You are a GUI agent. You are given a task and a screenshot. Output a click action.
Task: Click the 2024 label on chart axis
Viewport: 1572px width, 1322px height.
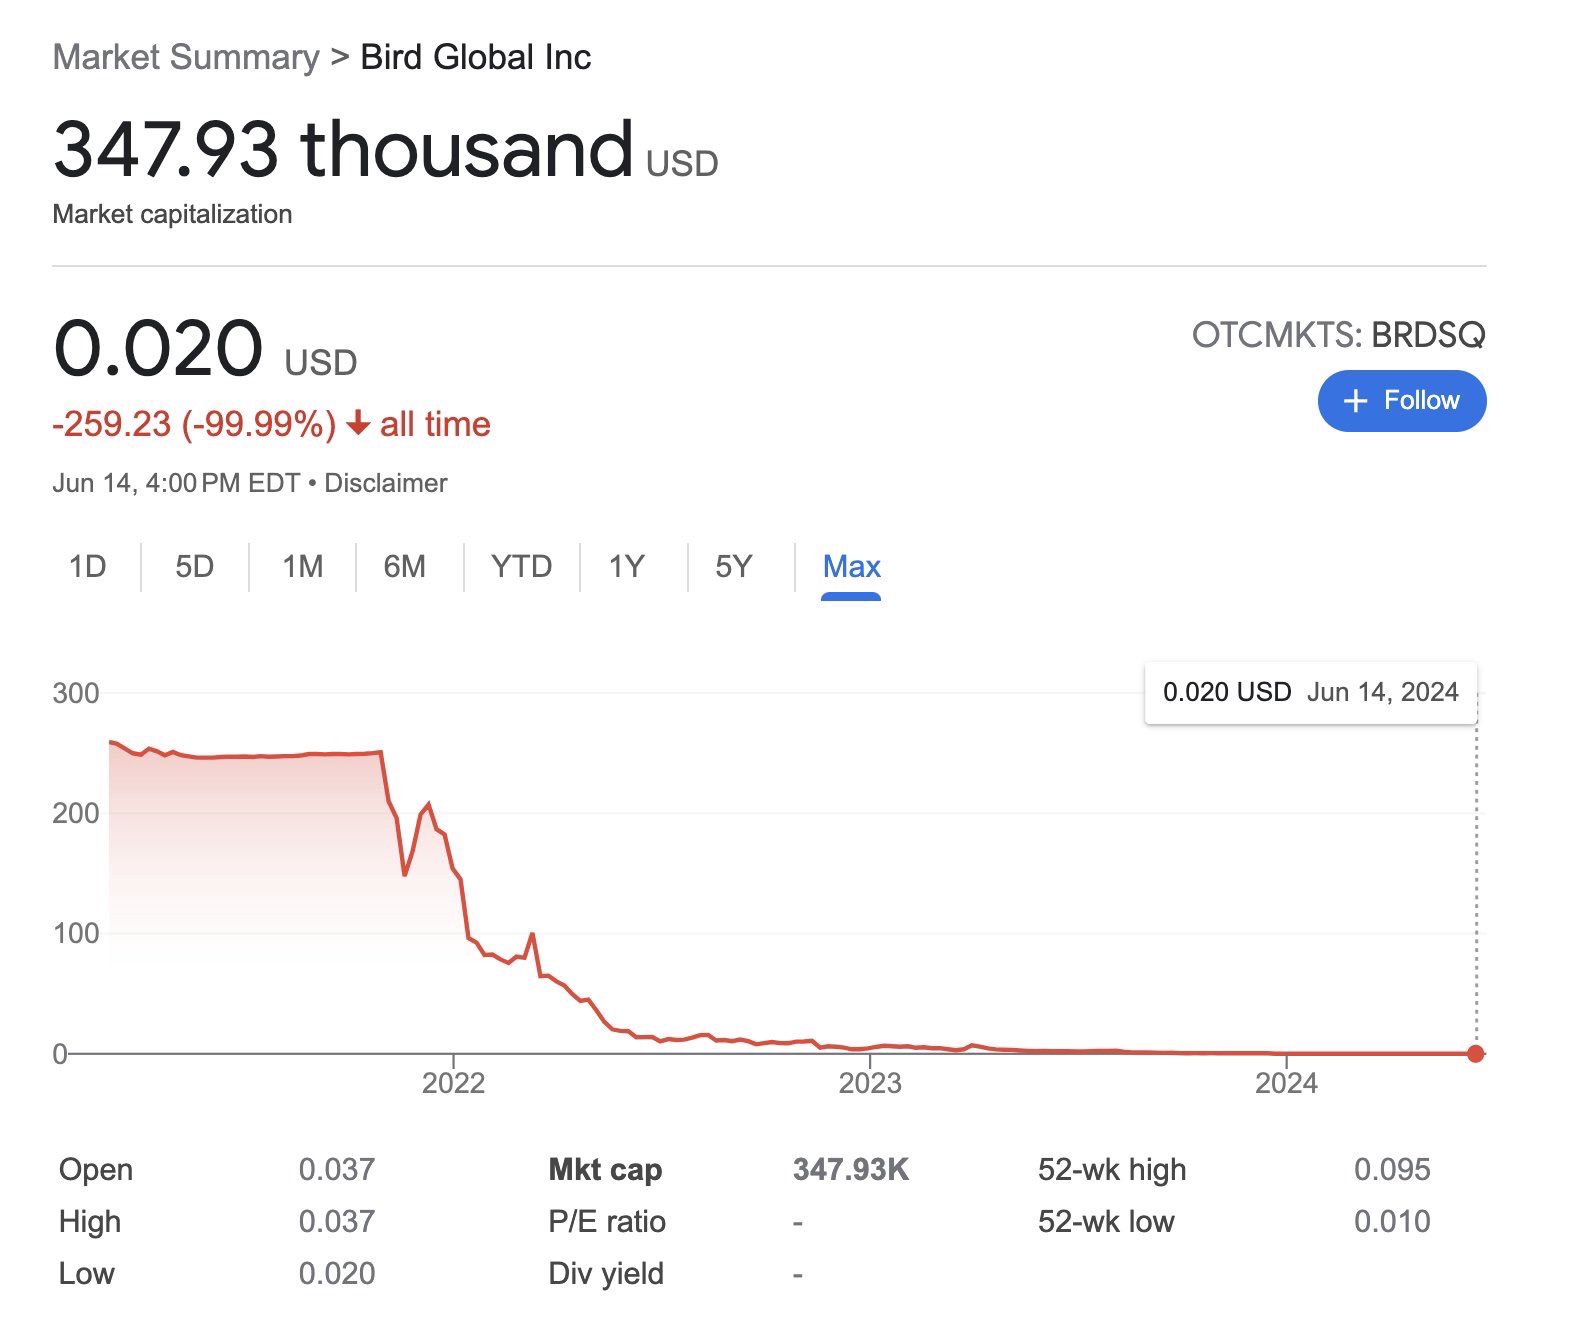pos(1286,1083)
